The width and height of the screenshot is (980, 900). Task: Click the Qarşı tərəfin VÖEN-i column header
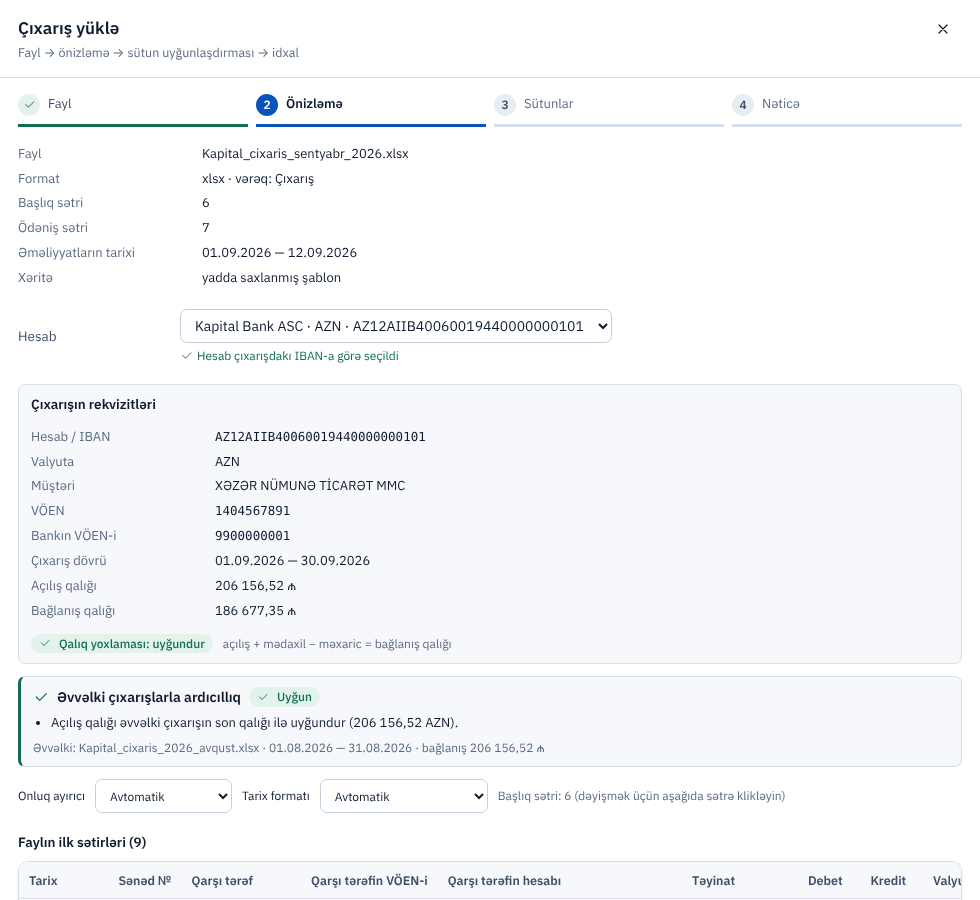(x=369, y=881)
